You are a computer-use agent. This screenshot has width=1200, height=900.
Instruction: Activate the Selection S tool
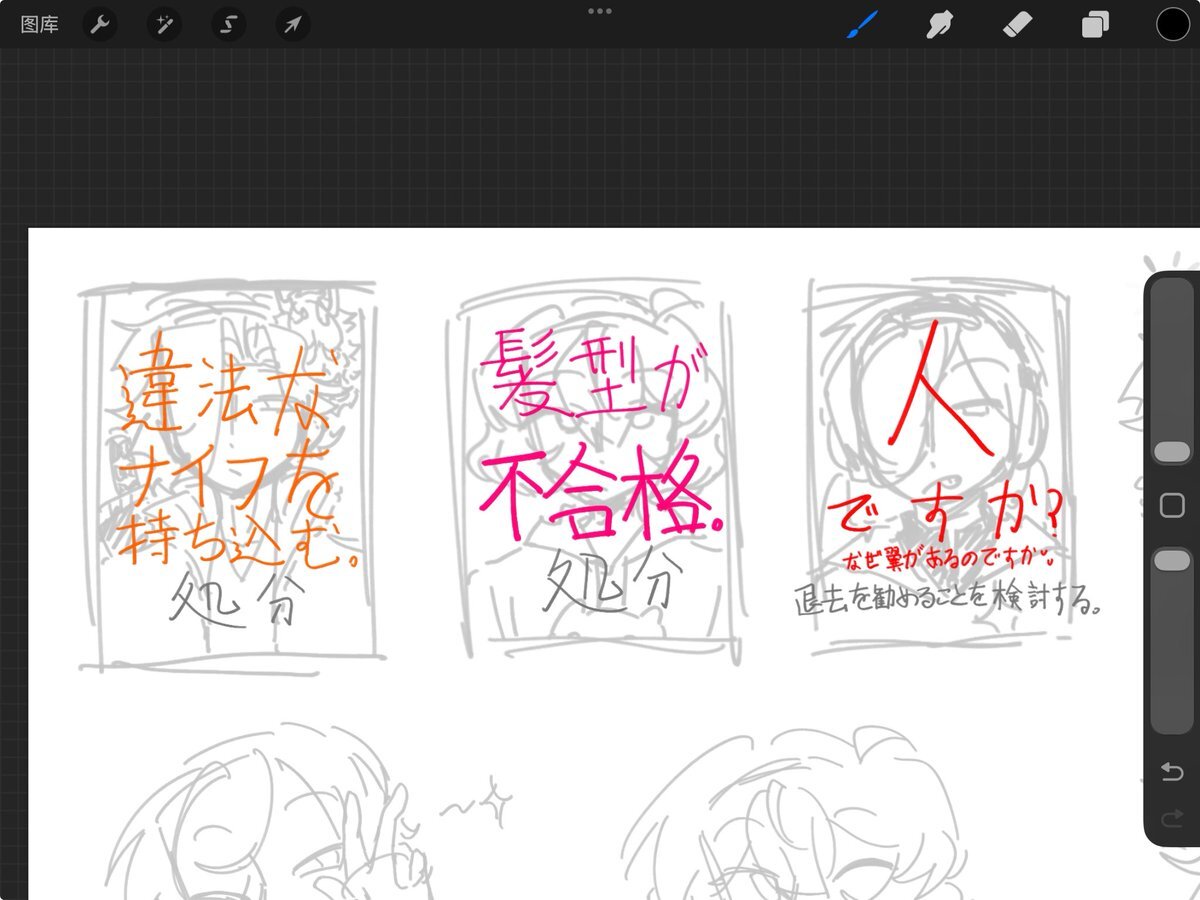(x=227, y=25)
